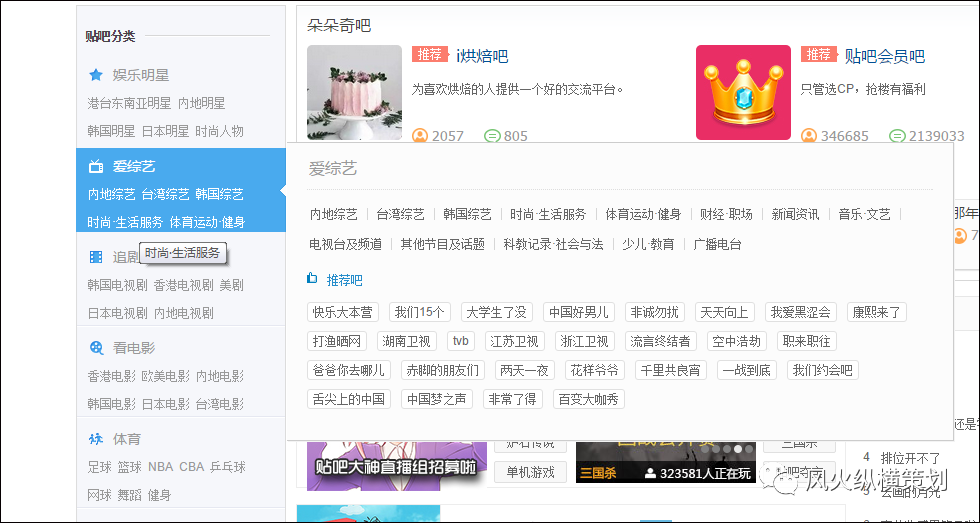Click the film reel icon beside 看电影
980x523 pixels.
pyautogui.click(x=96, y=348)
